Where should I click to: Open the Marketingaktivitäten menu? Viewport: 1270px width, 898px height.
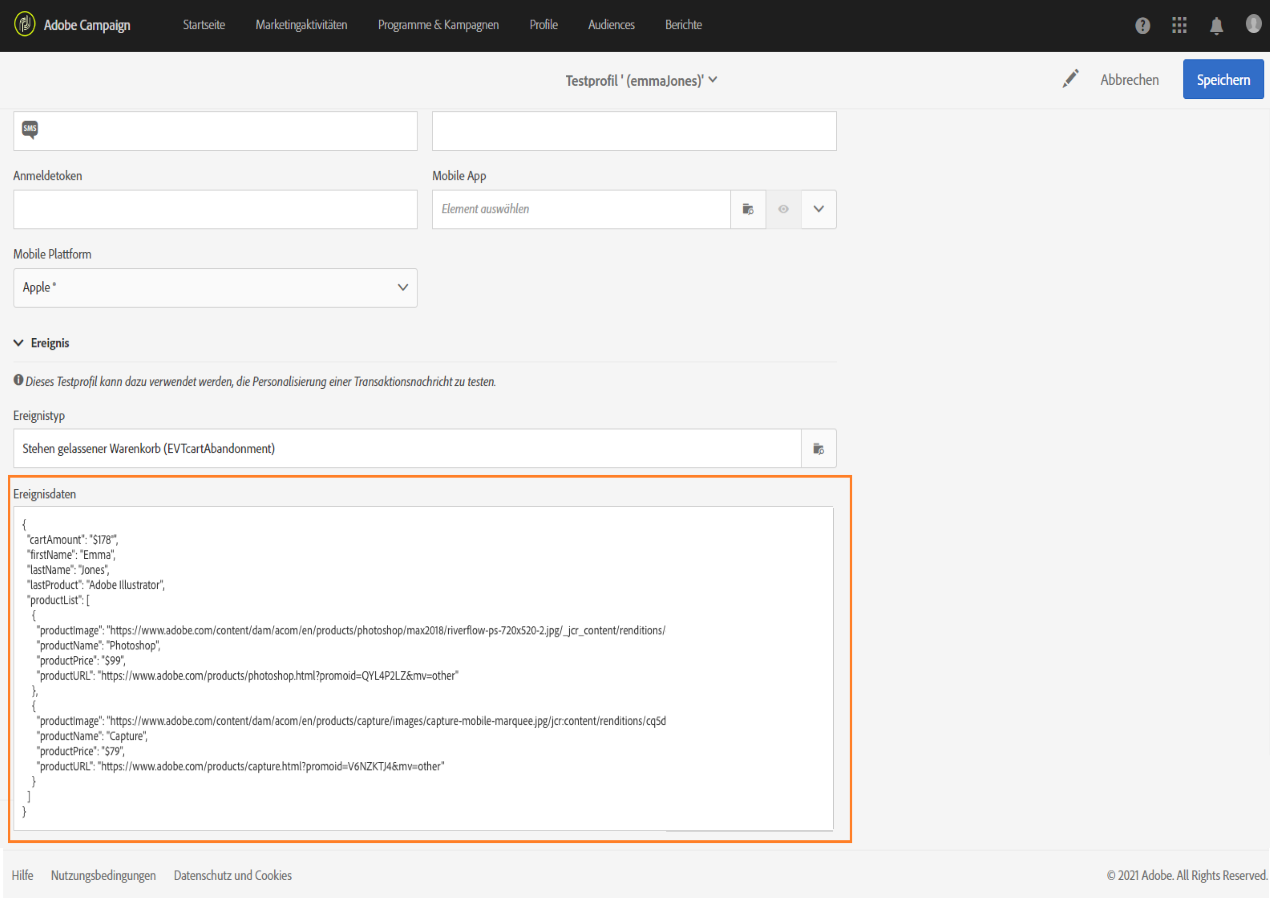click(301, 25)
